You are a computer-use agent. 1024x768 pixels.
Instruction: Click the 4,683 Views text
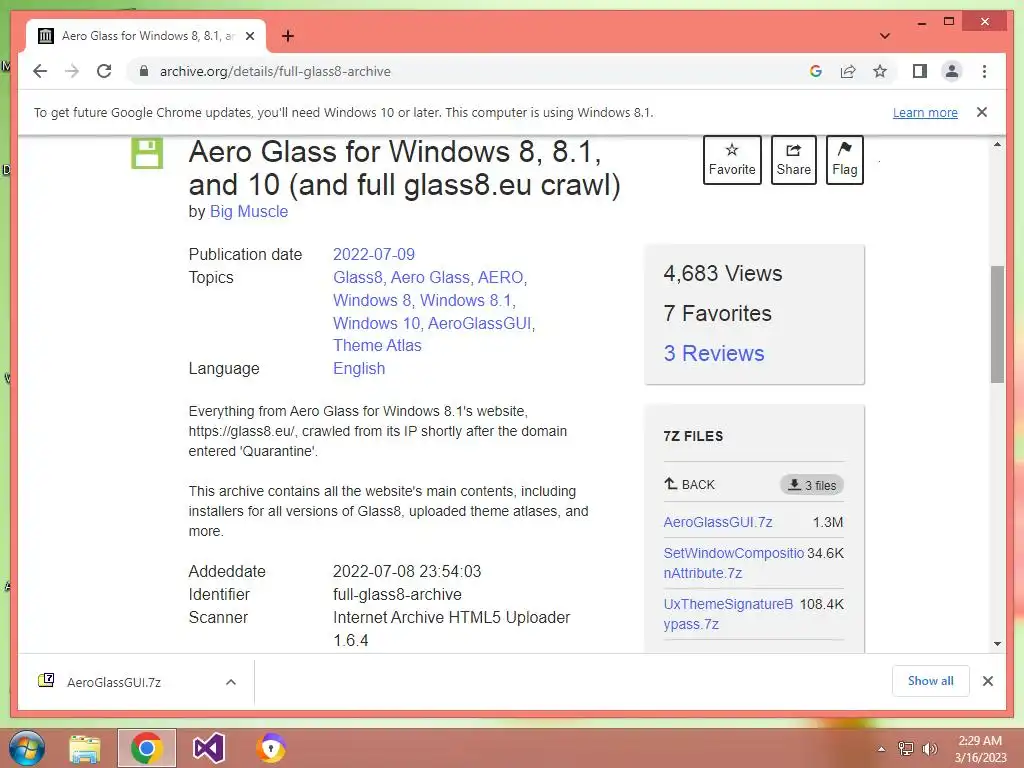click(722, 274)
